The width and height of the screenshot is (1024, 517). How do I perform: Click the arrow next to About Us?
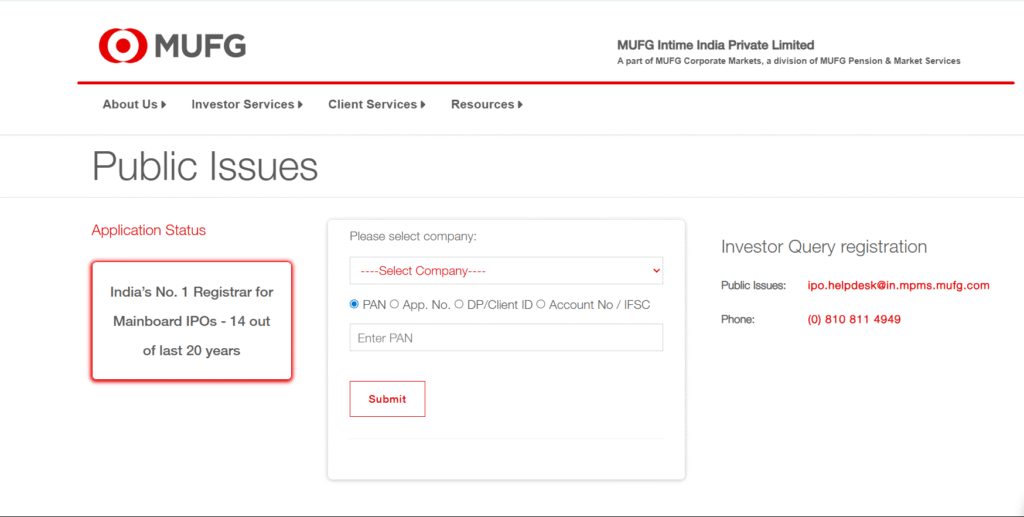[x=164, y=105]
